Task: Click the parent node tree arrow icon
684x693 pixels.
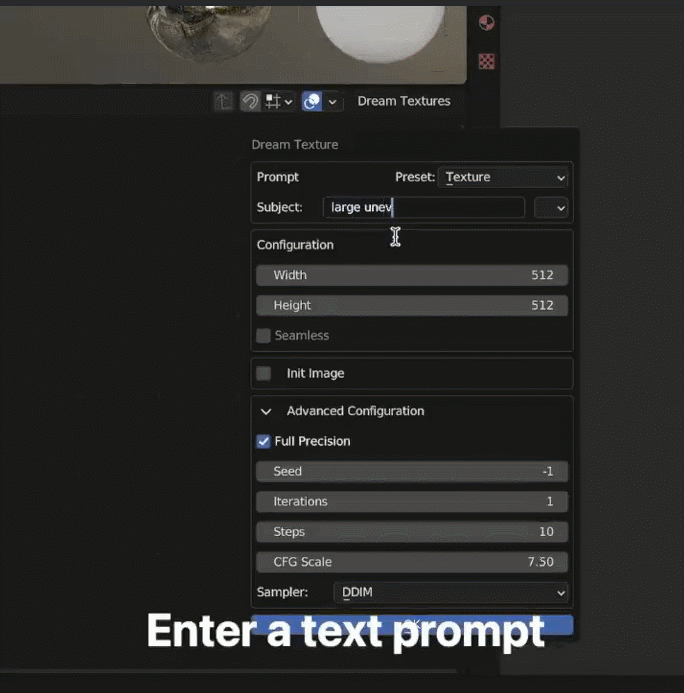Action: tap(224, 101)
